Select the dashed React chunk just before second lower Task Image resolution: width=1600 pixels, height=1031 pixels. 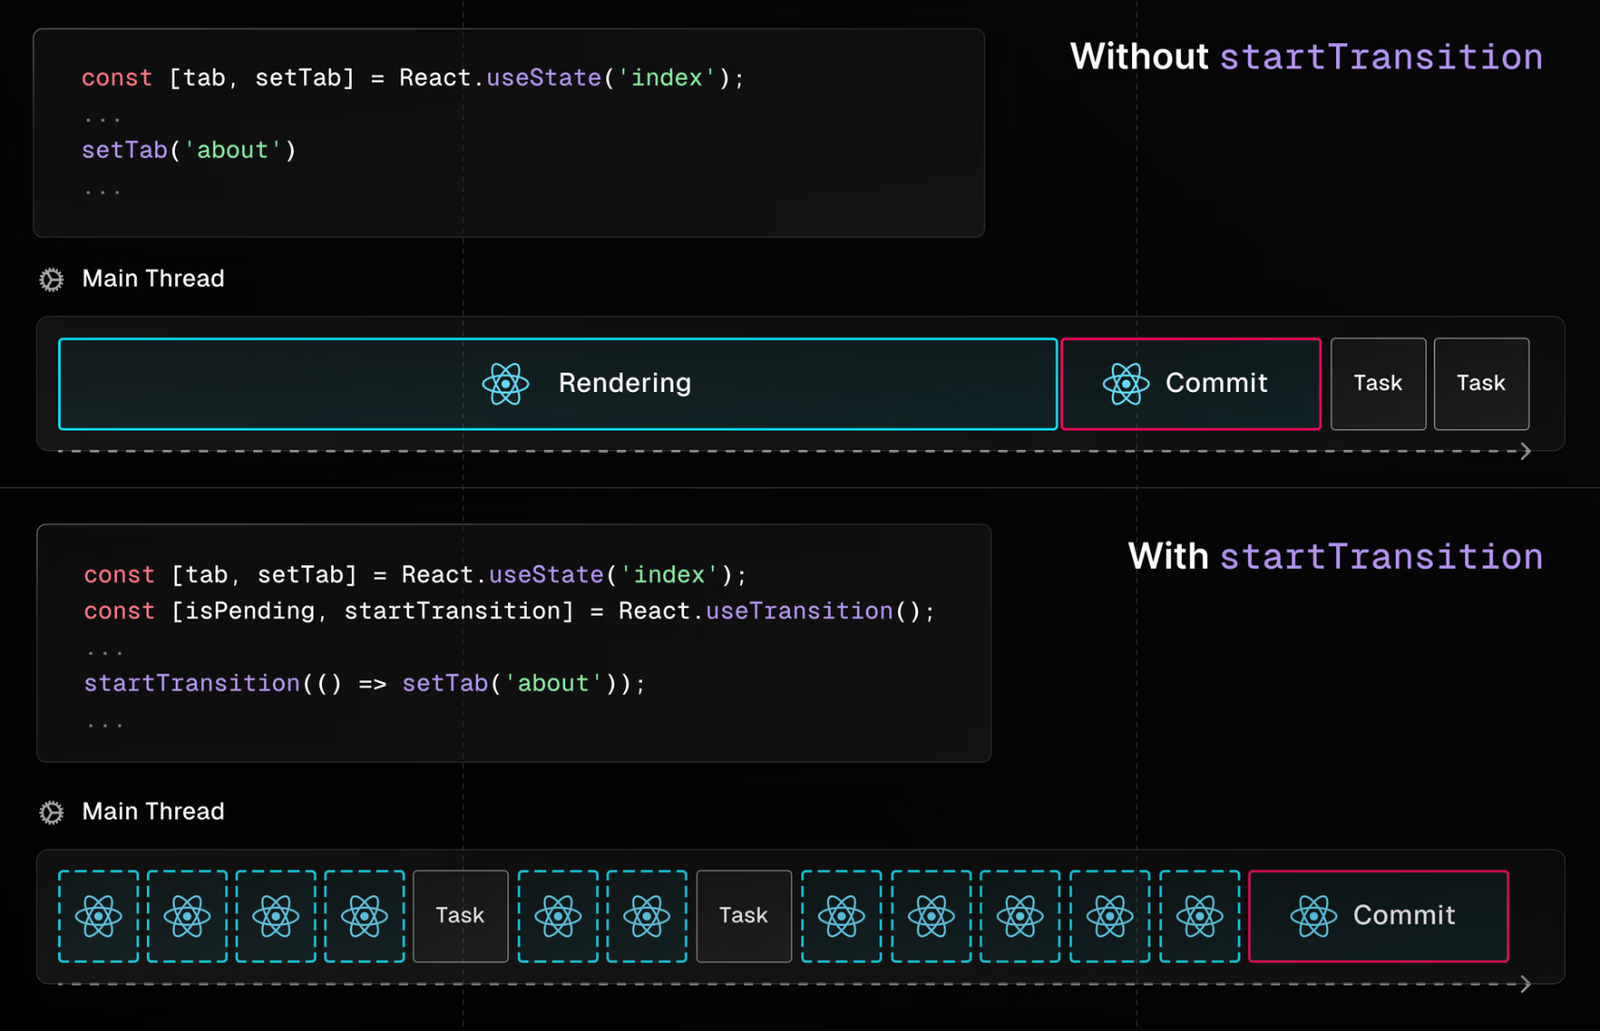pyautogui.click(x=647, y=916)
